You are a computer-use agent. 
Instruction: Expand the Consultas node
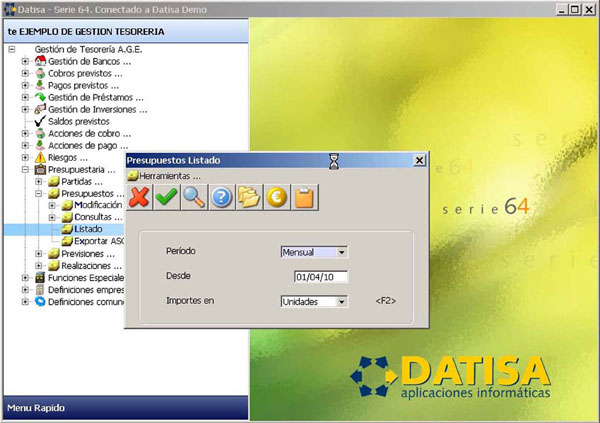click(x=52, y=217)
